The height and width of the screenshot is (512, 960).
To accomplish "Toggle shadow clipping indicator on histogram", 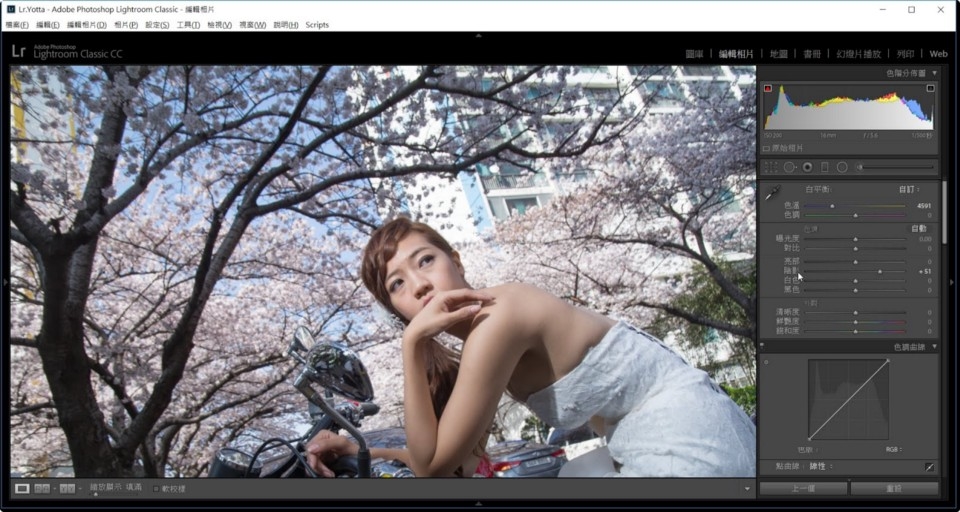I will coord(768,89).
